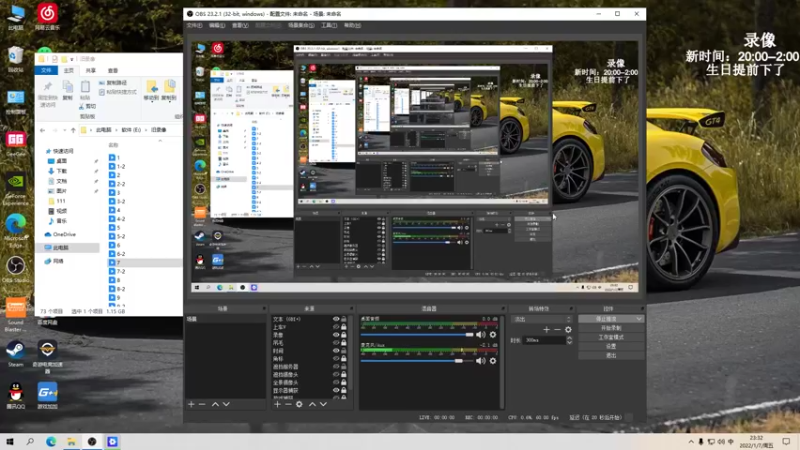Remove scene transition with minus icon

tap(557, 330)
